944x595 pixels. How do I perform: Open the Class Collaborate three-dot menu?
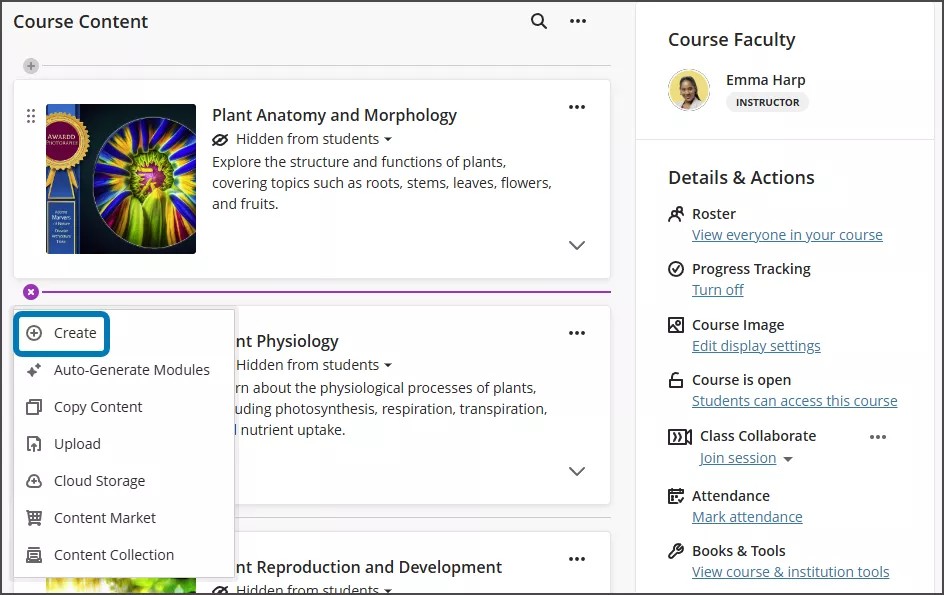point(878,437)
